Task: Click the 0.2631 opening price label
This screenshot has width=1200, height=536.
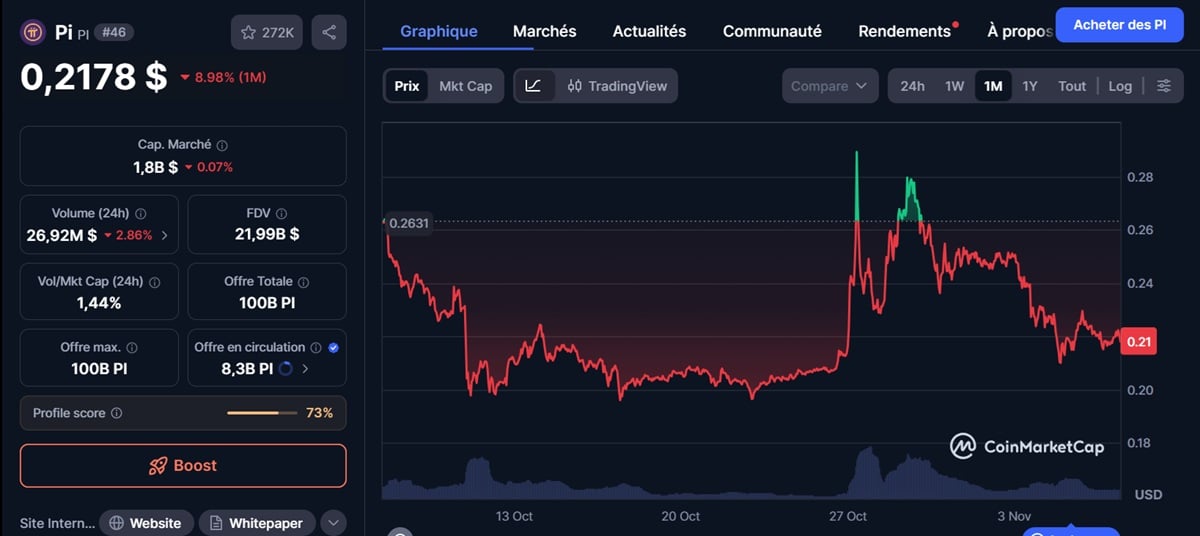Action: tap(408, 223)
